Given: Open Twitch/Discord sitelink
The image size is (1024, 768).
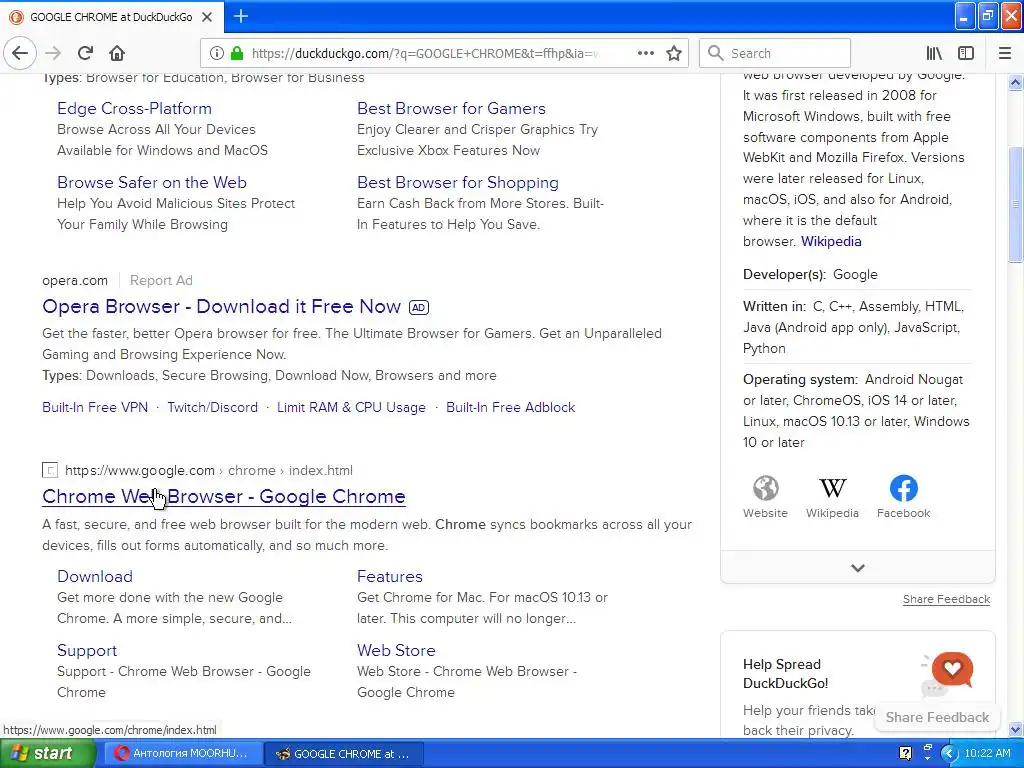Looking at the screenshot, I should pos(212,407).
